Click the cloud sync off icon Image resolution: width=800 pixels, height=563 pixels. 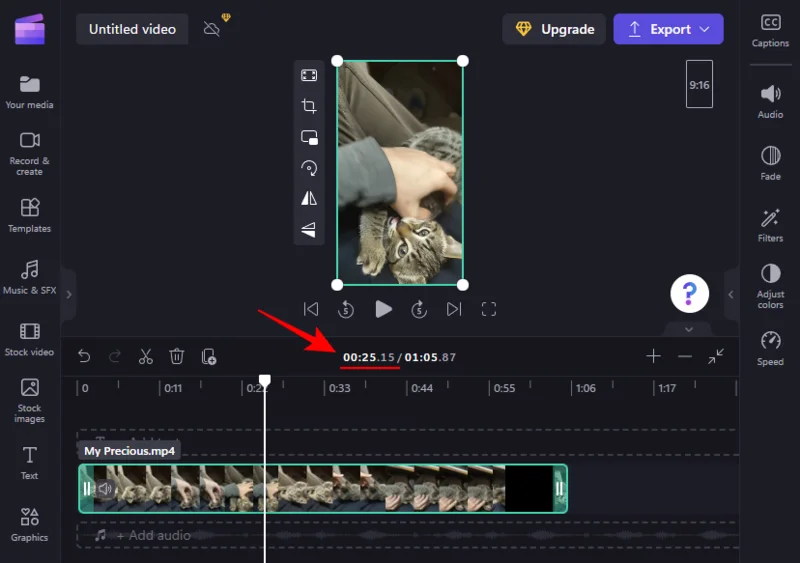click(212, 29)
